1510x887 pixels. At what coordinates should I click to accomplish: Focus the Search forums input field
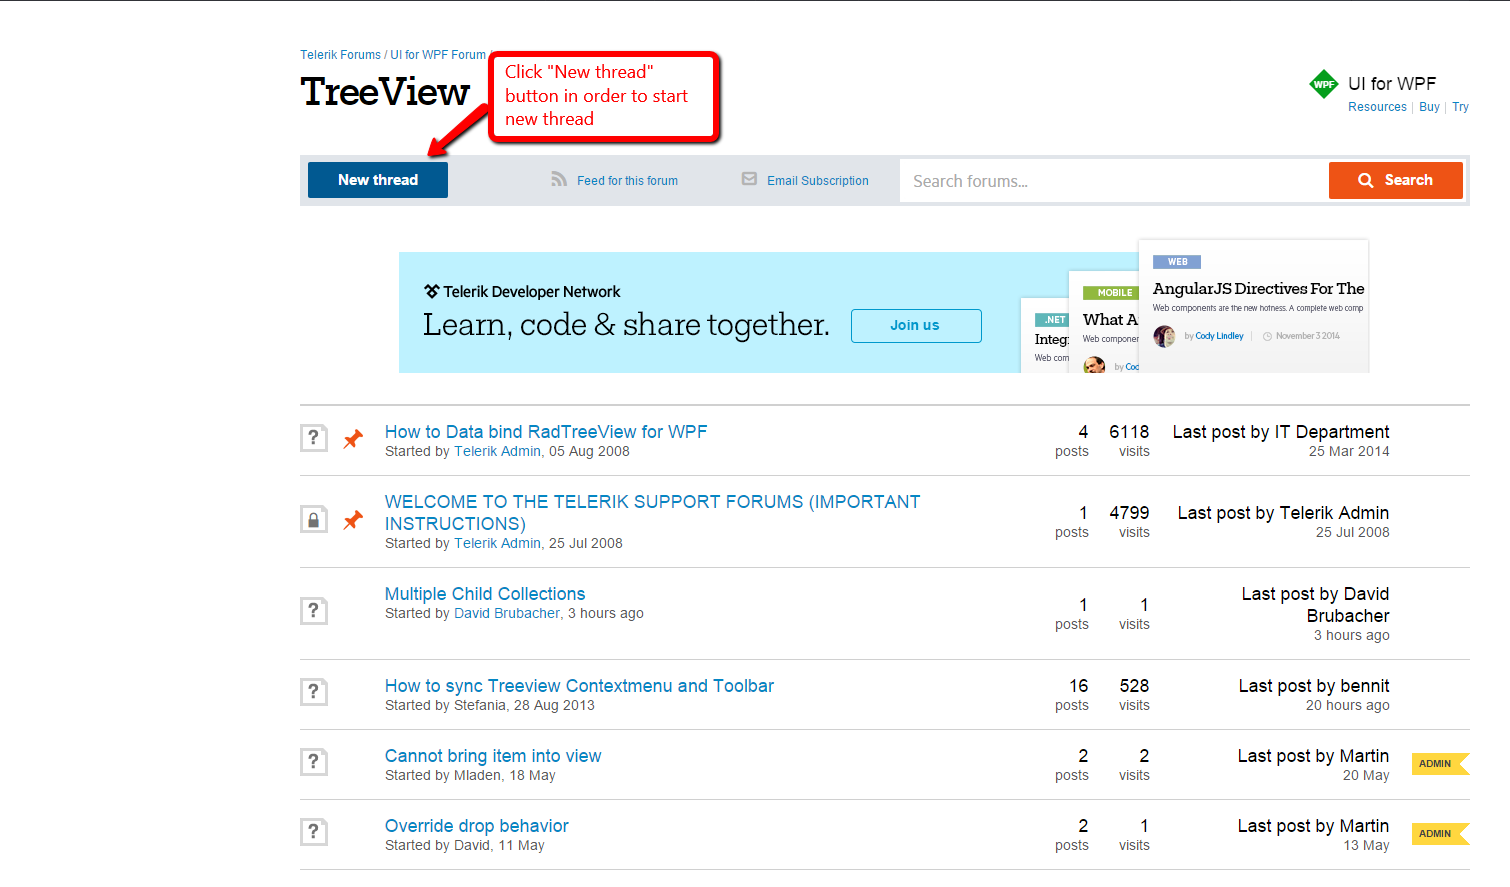pos(1114,181)
